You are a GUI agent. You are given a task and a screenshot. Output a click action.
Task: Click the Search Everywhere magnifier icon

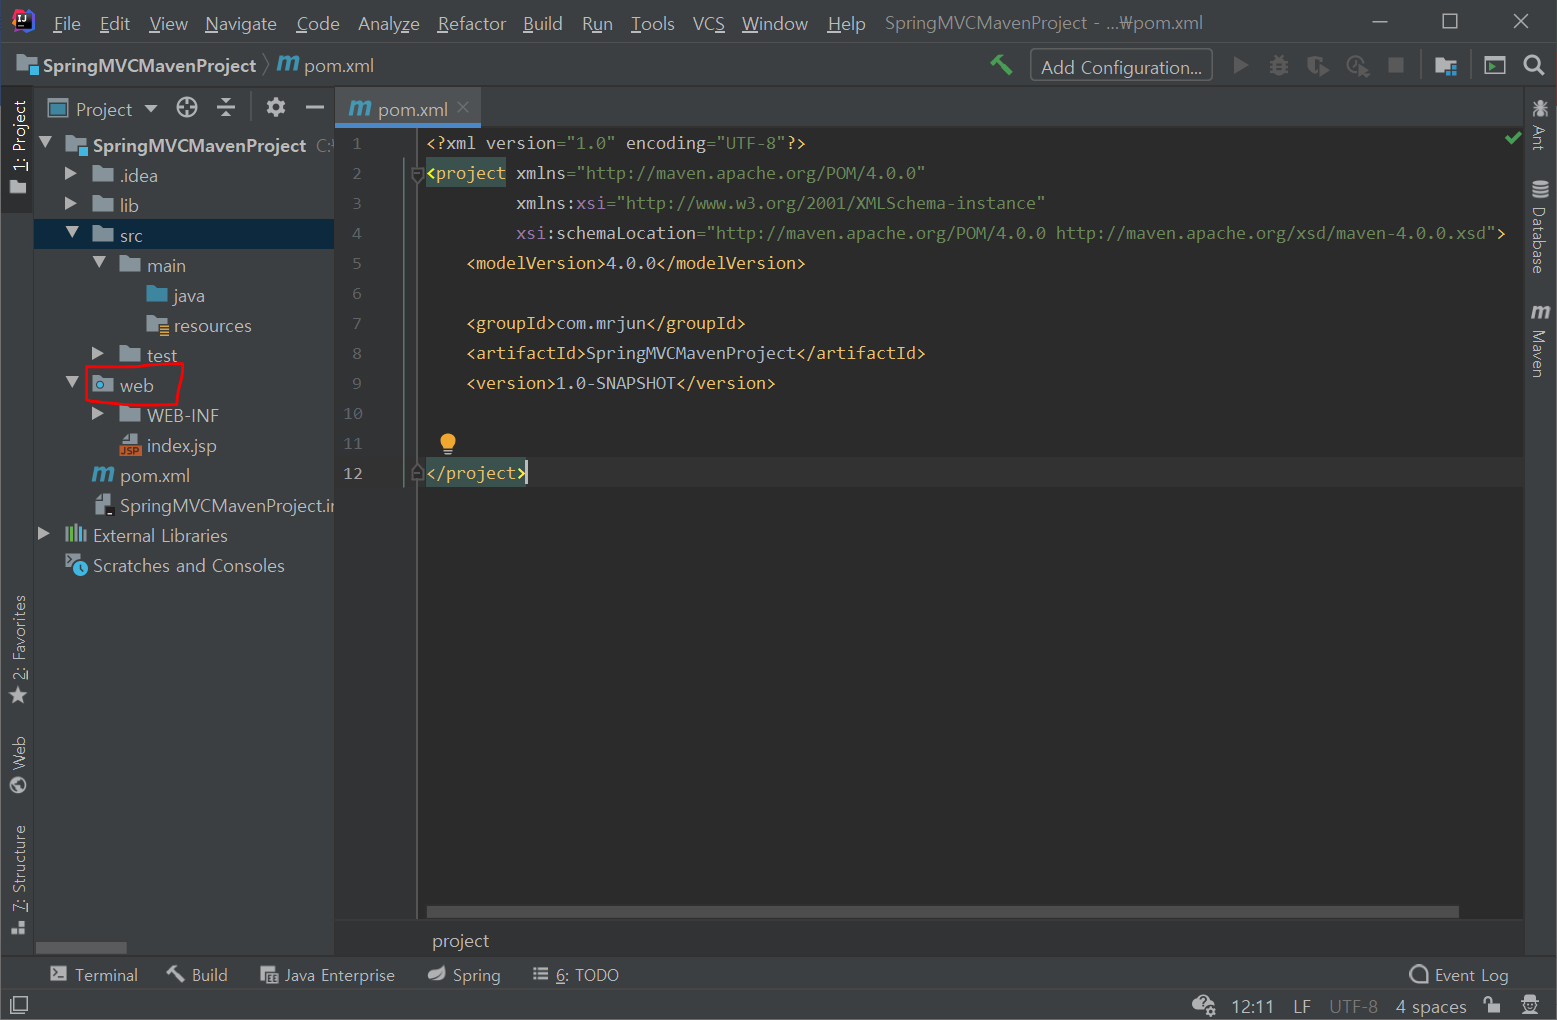pyautogui.click(x=1533, y=65)
